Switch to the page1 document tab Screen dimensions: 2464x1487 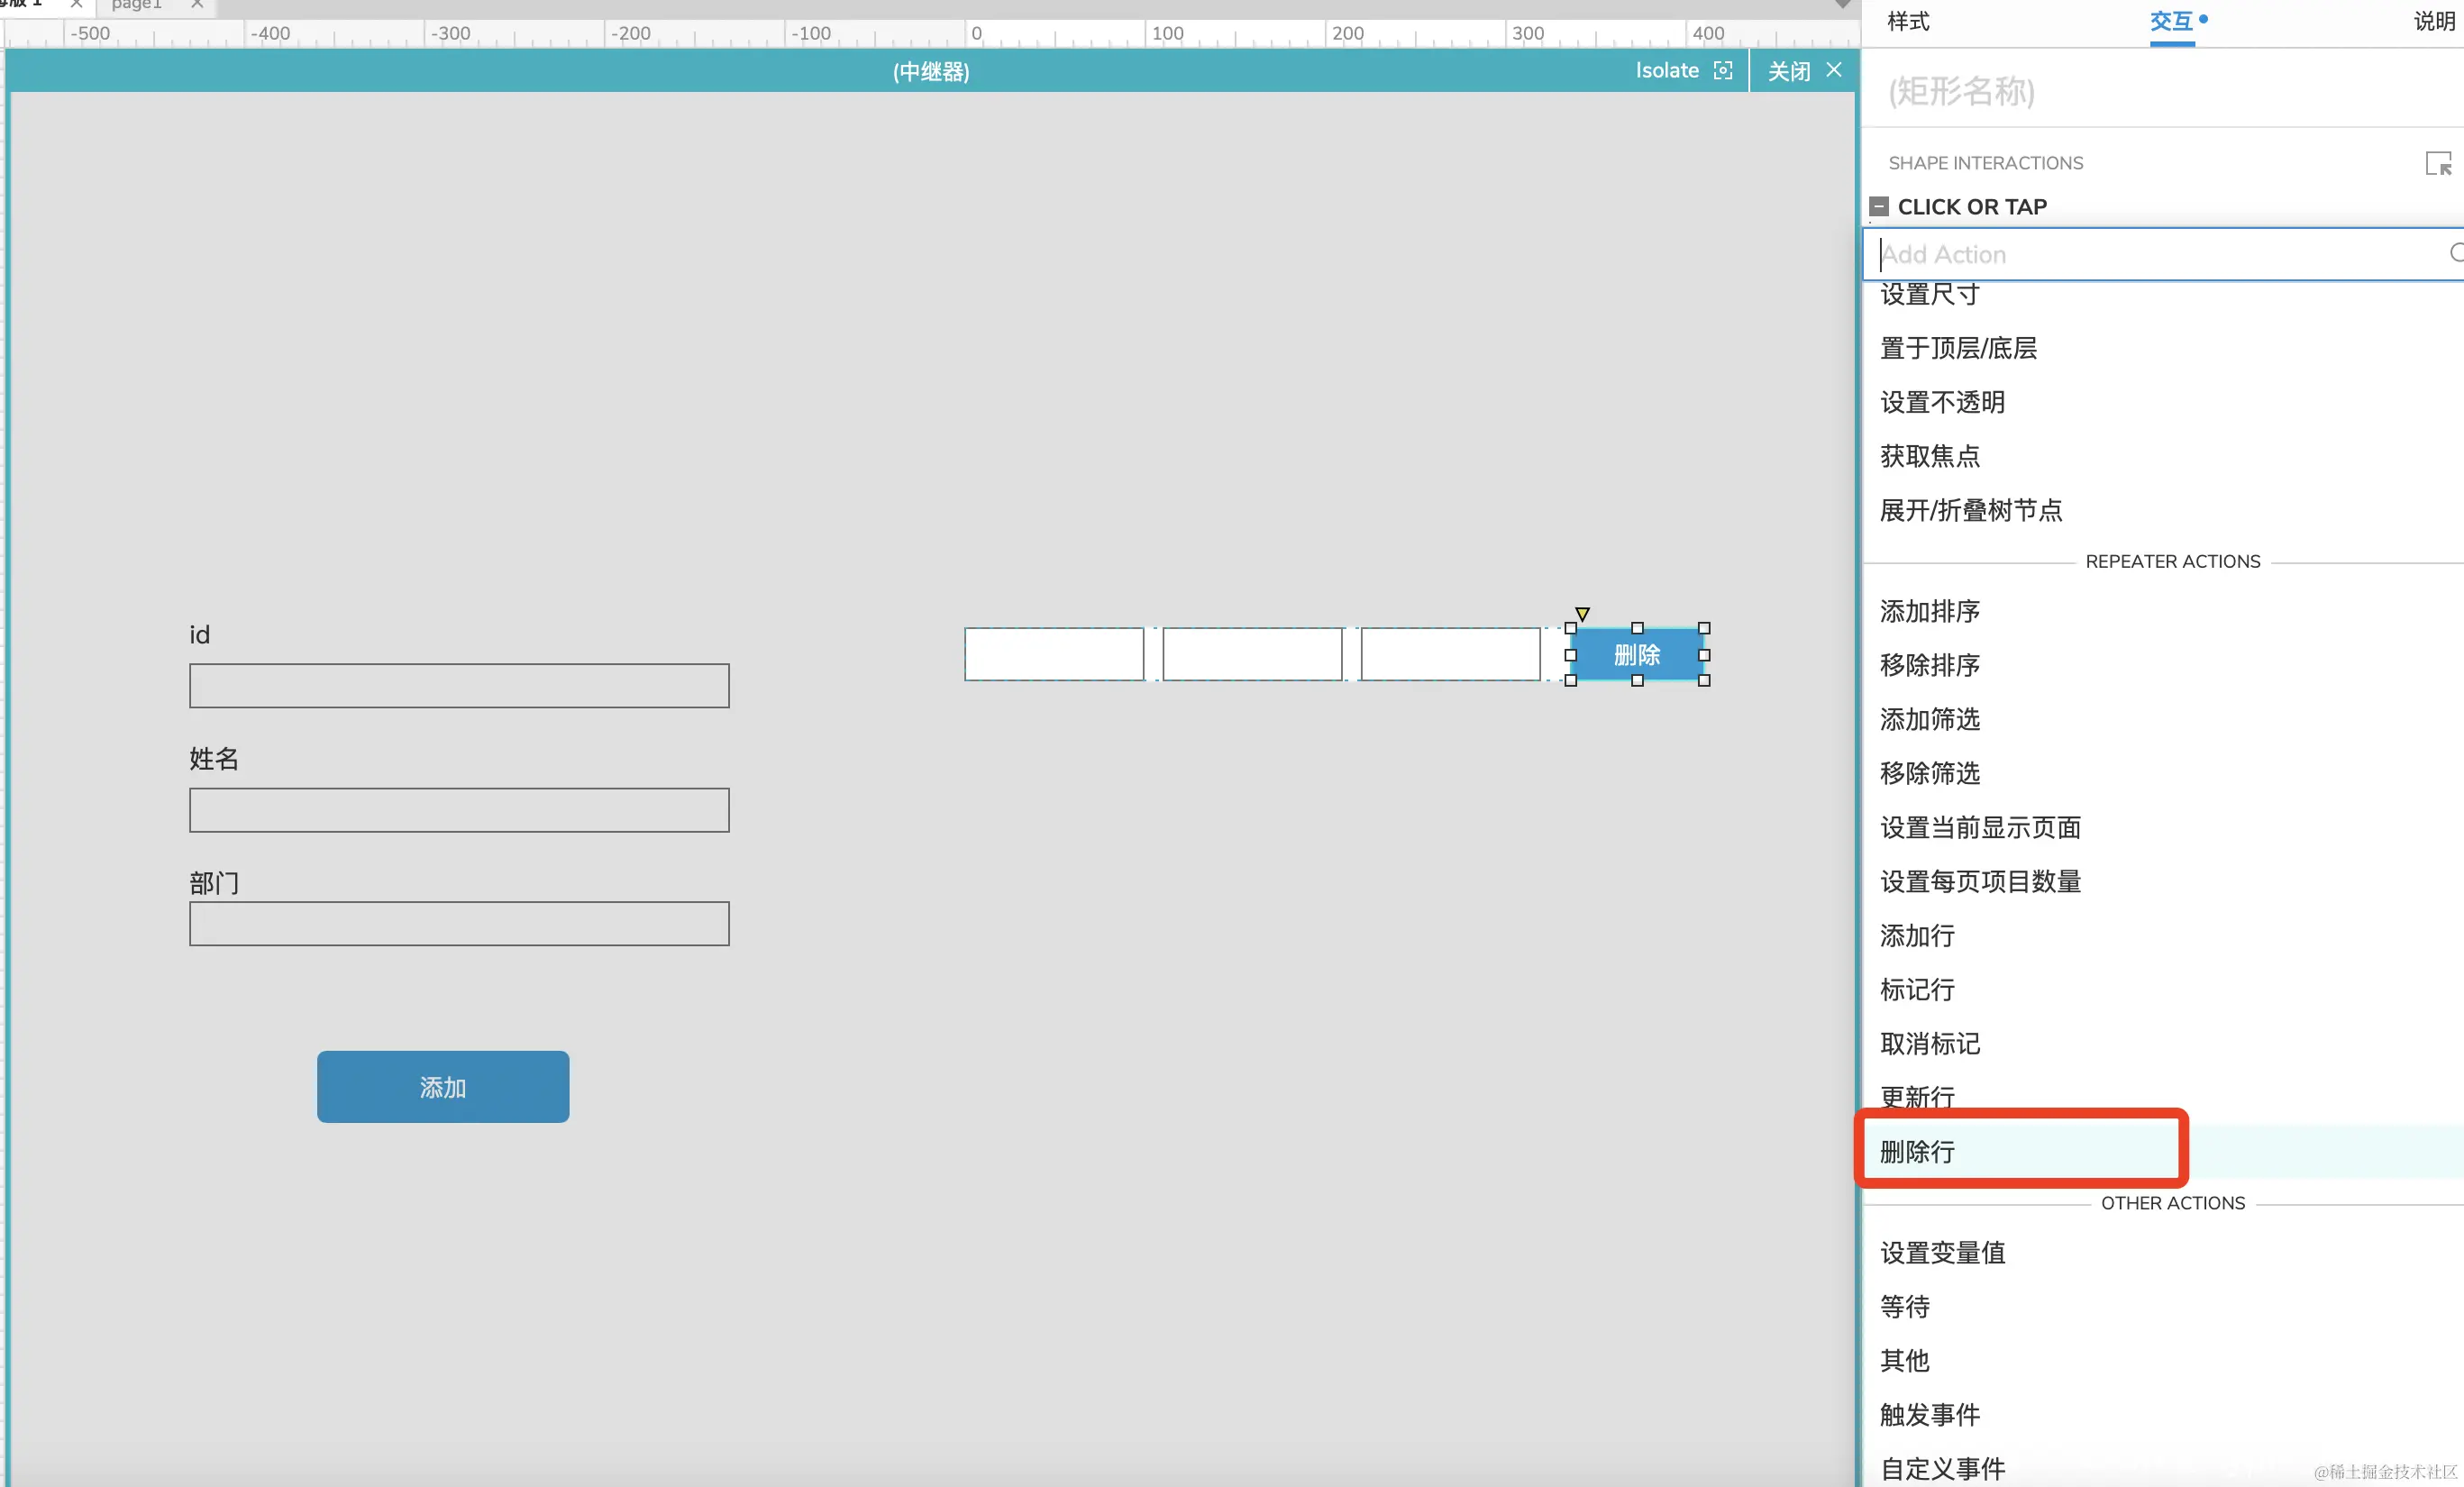pyautogui.click(x=137, y=5)
